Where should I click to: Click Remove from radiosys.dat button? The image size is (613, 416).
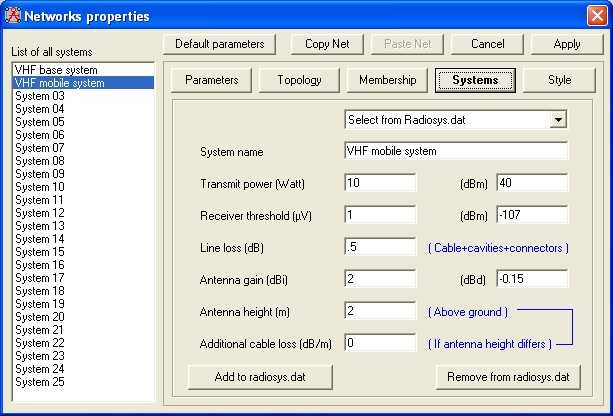[507, 377]
